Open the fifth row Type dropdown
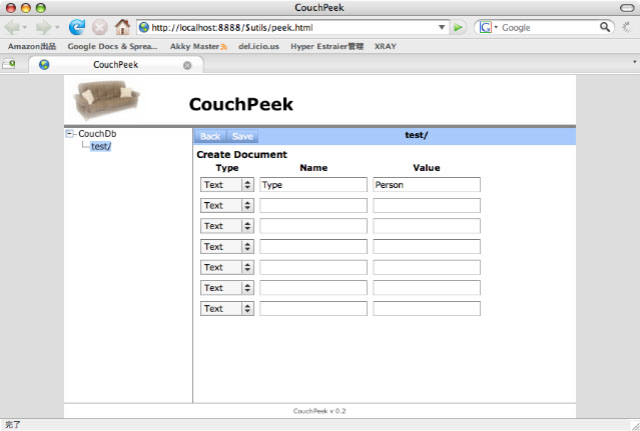The height and width of the screenshot is (431, 640). 227,267
